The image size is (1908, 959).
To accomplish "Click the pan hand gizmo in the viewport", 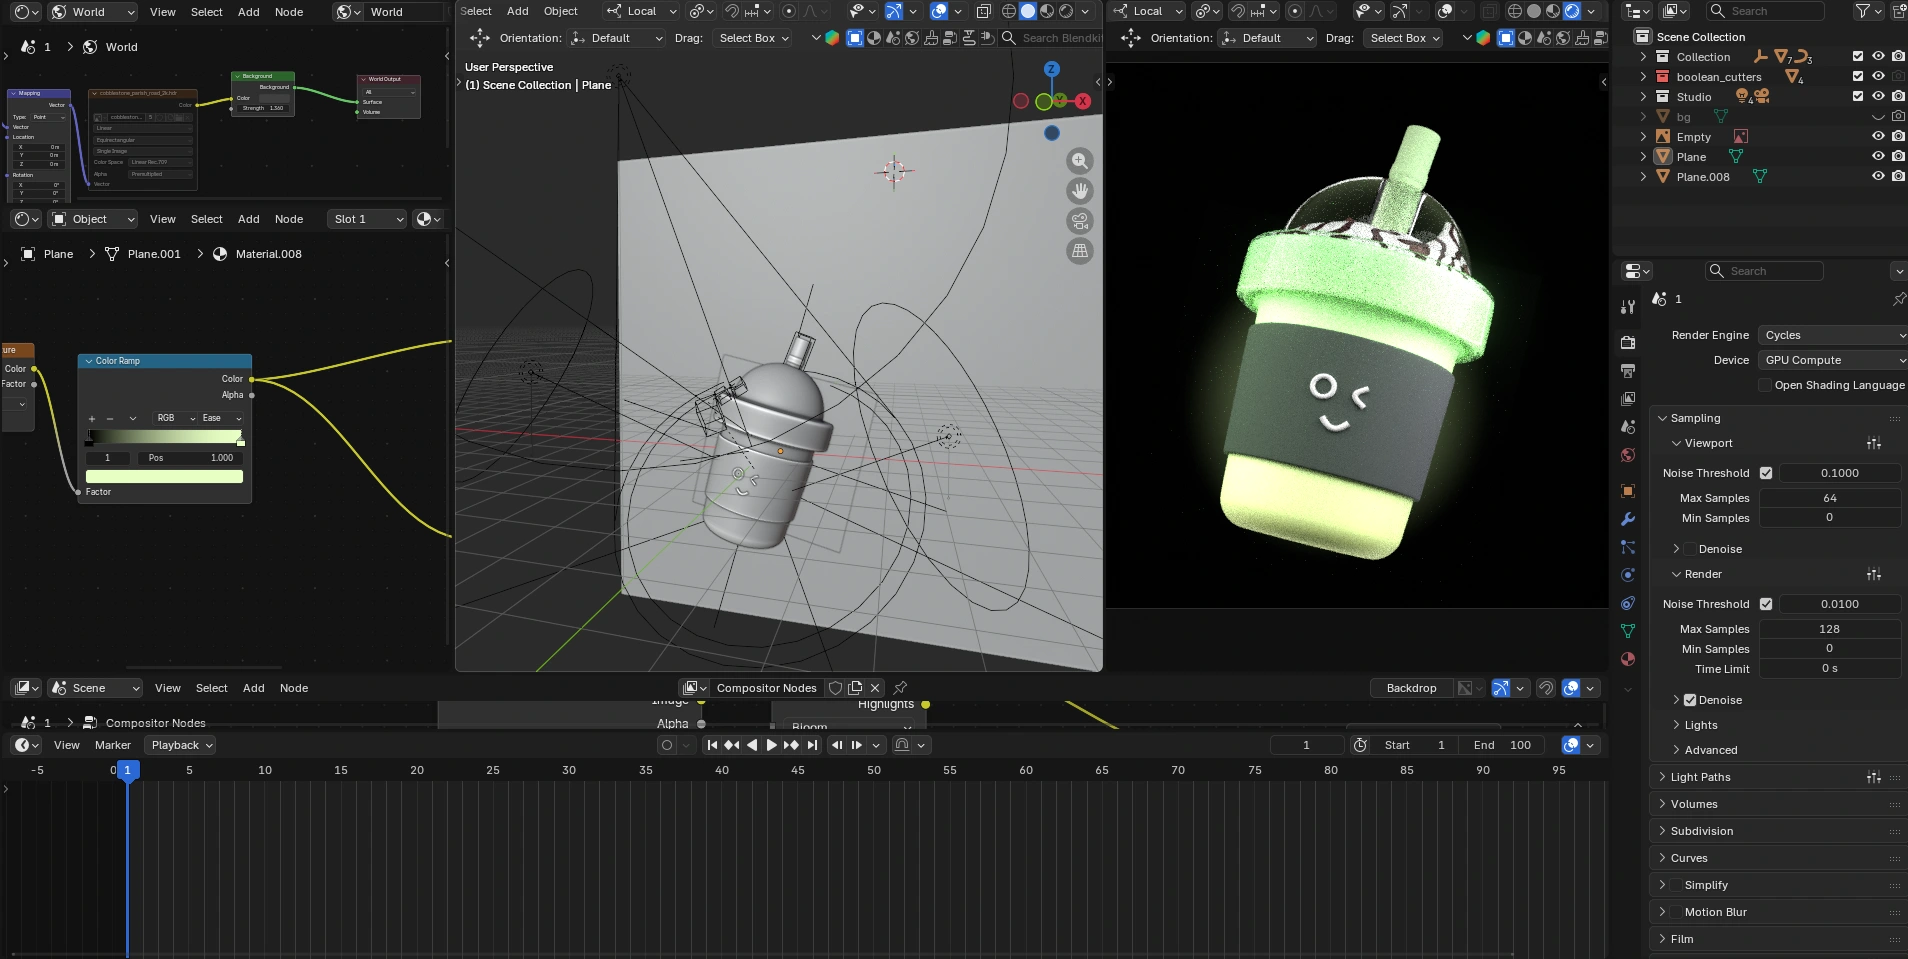I will point(1080,191).
